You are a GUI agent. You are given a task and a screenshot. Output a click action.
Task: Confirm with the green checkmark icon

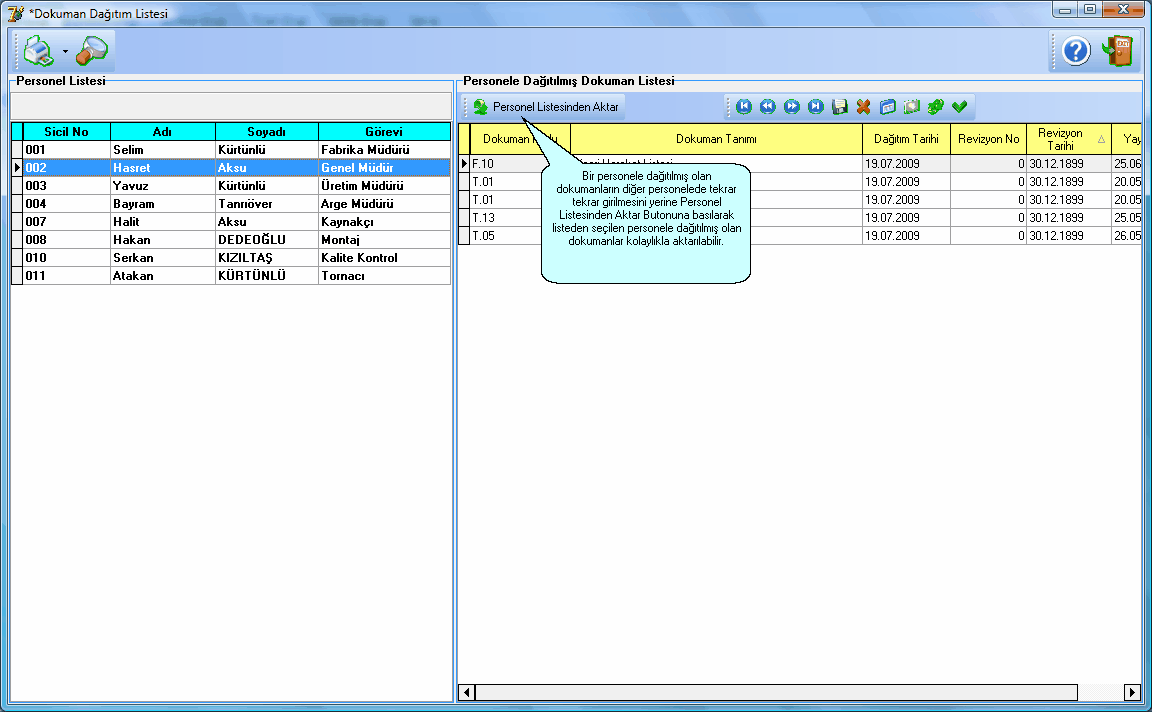click(960, 107)
